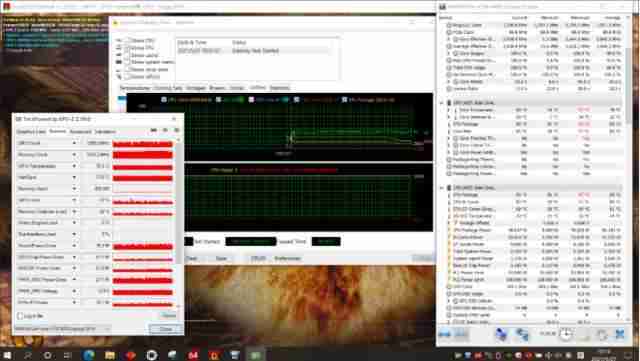Click the HWiNFO logging sheet icon
Image resolution: width=640 pixels, height=361 pixels.
click(584, 334)
